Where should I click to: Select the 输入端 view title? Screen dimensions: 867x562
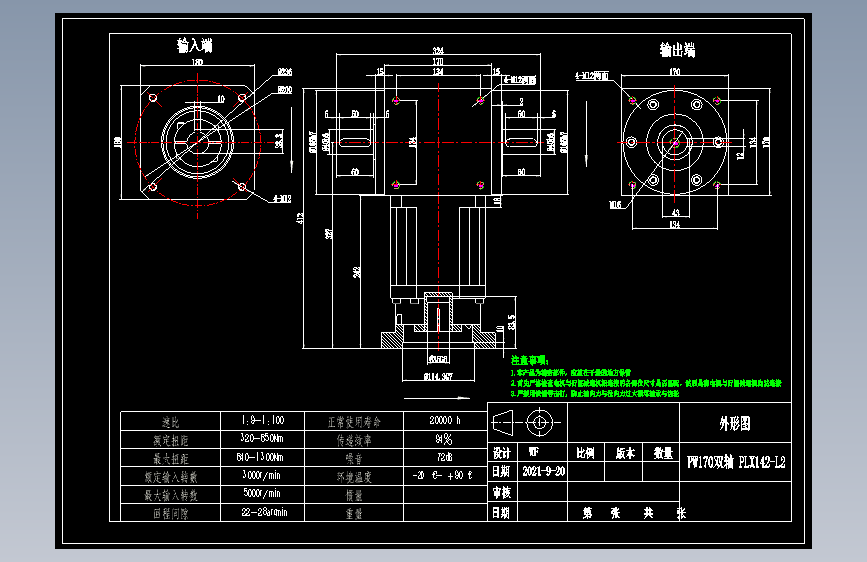[x=195, y=45]
